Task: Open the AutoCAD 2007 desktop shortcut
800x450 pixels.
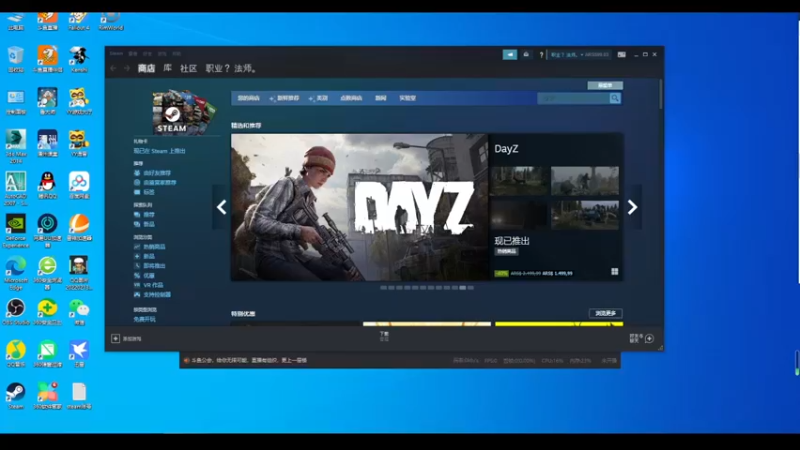Action: coord(15,188)
